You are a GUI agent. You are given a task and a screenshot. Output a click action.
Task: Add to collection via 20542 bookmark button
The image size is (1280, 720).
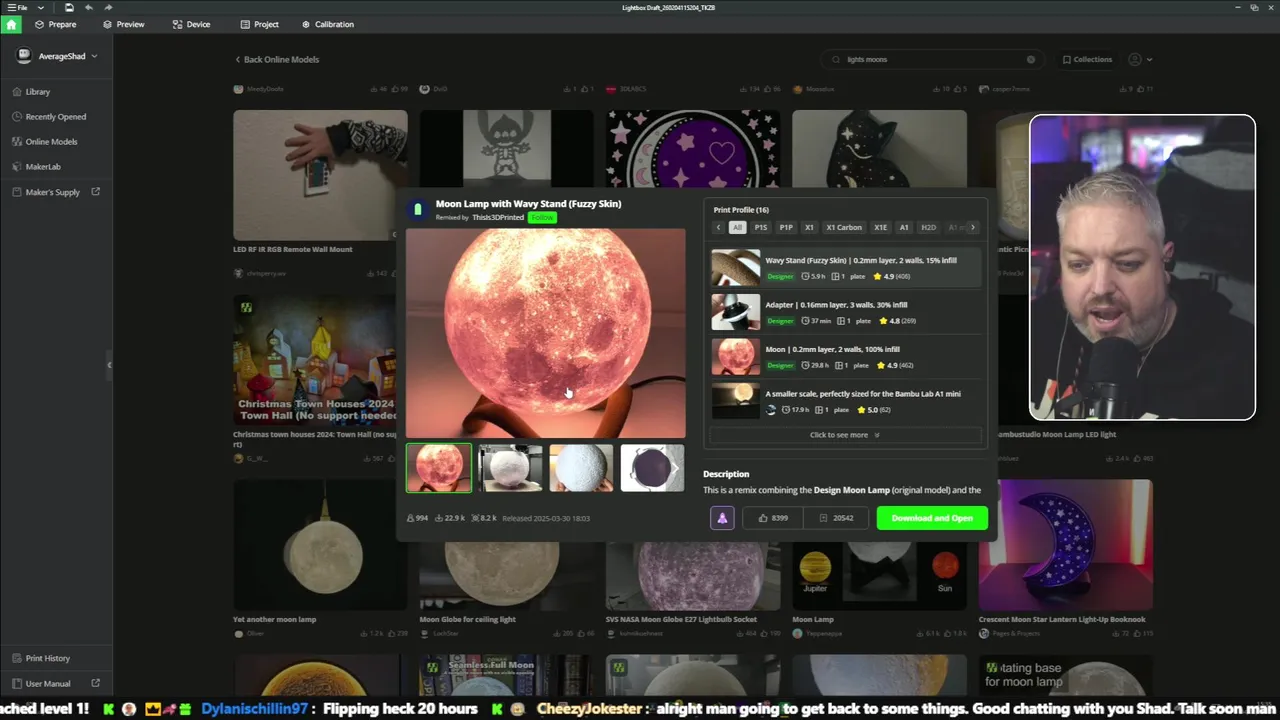point(836,518)
